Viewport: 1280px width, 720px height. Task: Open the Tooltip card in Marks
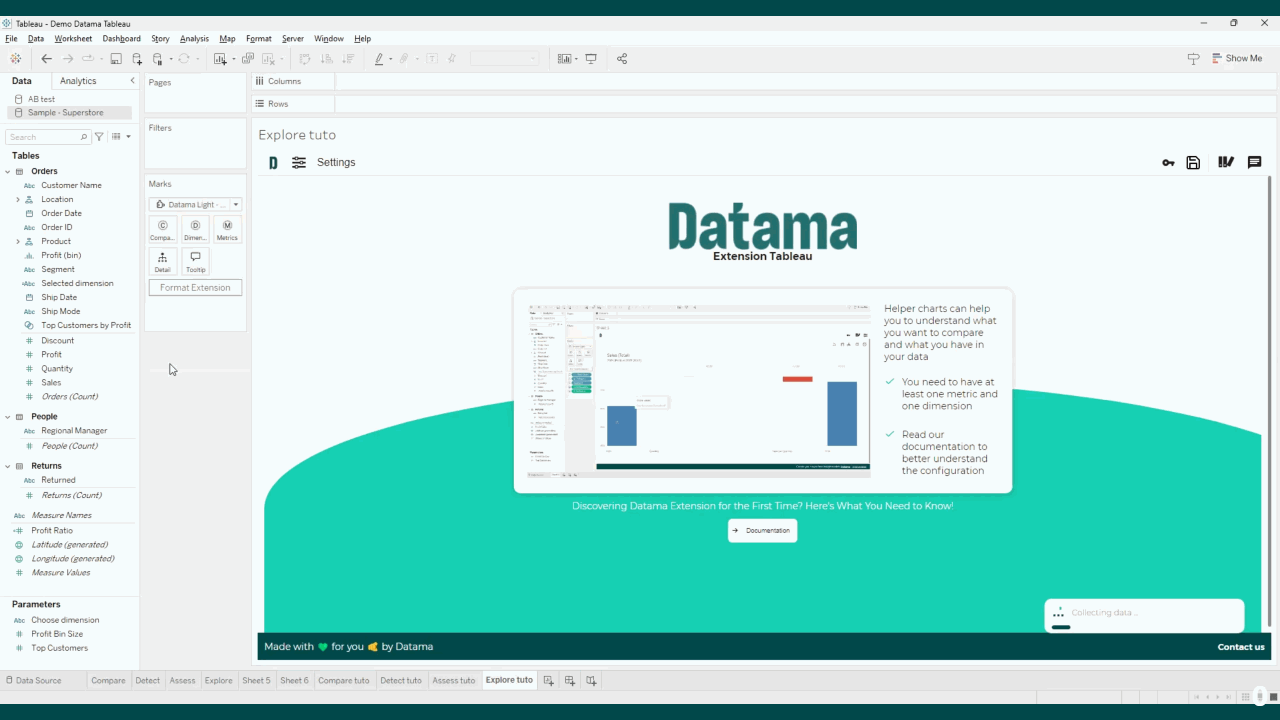click(x=195, y=262)
